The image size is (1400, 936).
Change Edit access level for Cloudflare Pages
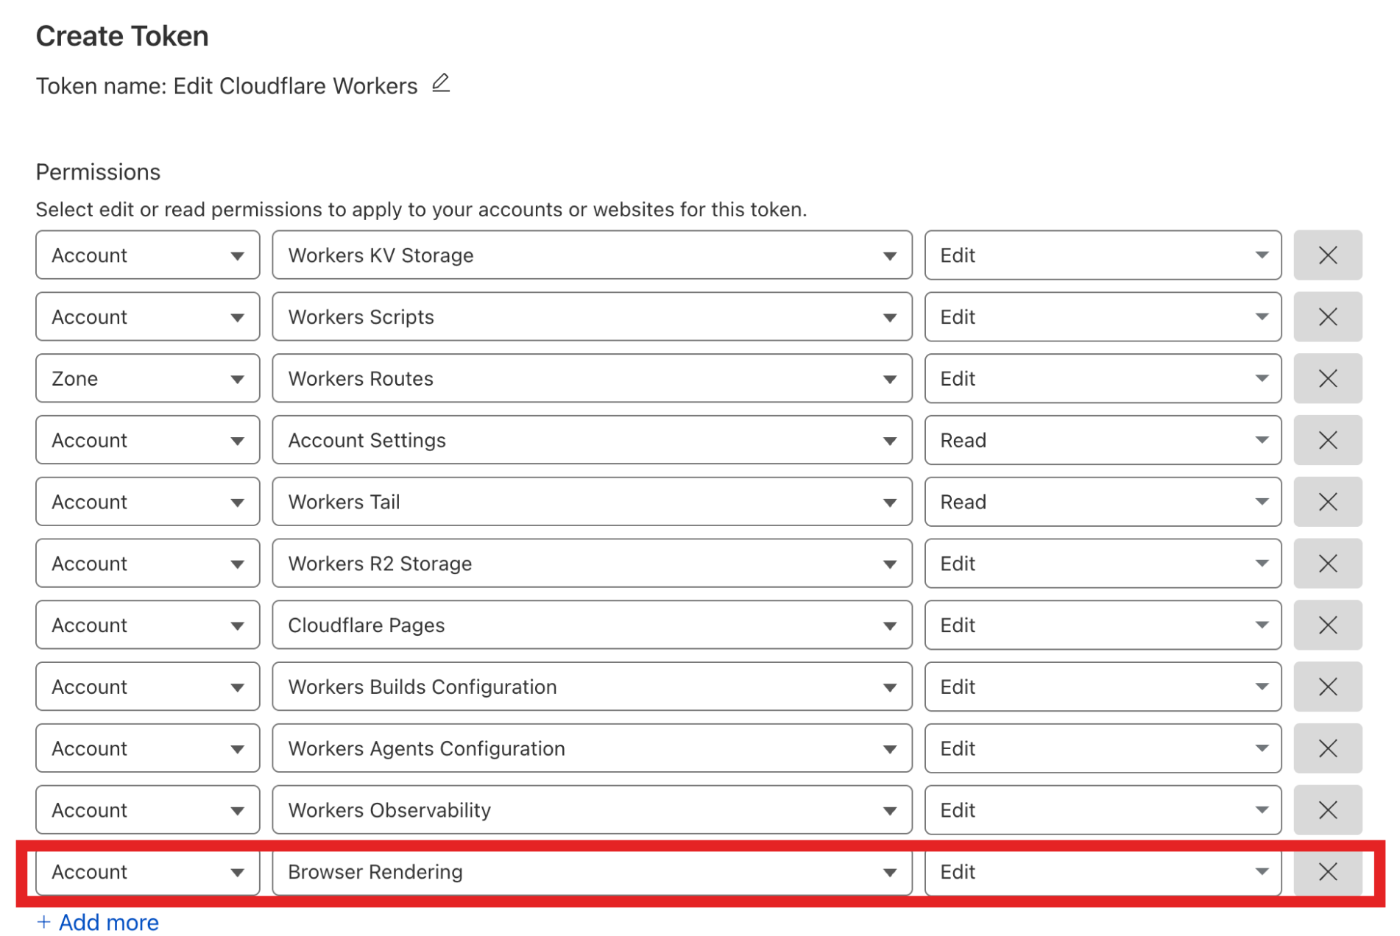click(x=1103, y=625)
